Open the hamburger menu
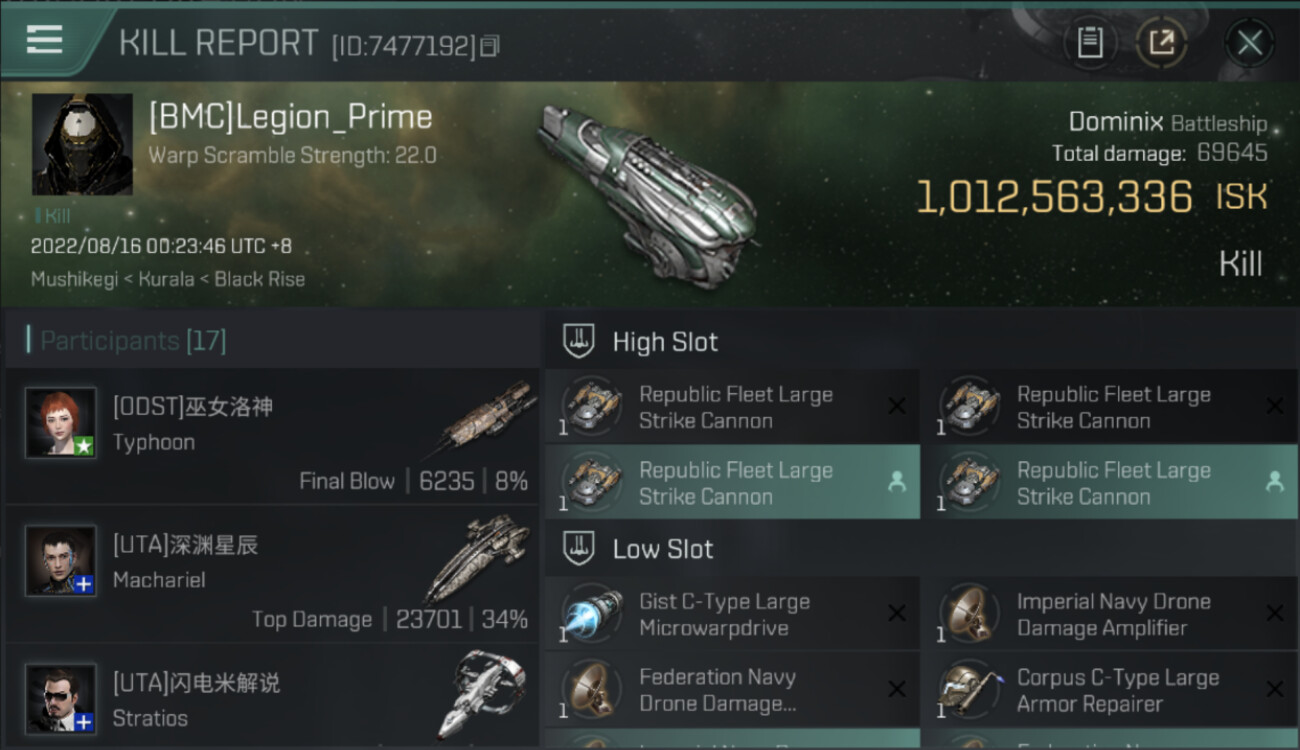1300x750 pixels. tap(45, 40)
